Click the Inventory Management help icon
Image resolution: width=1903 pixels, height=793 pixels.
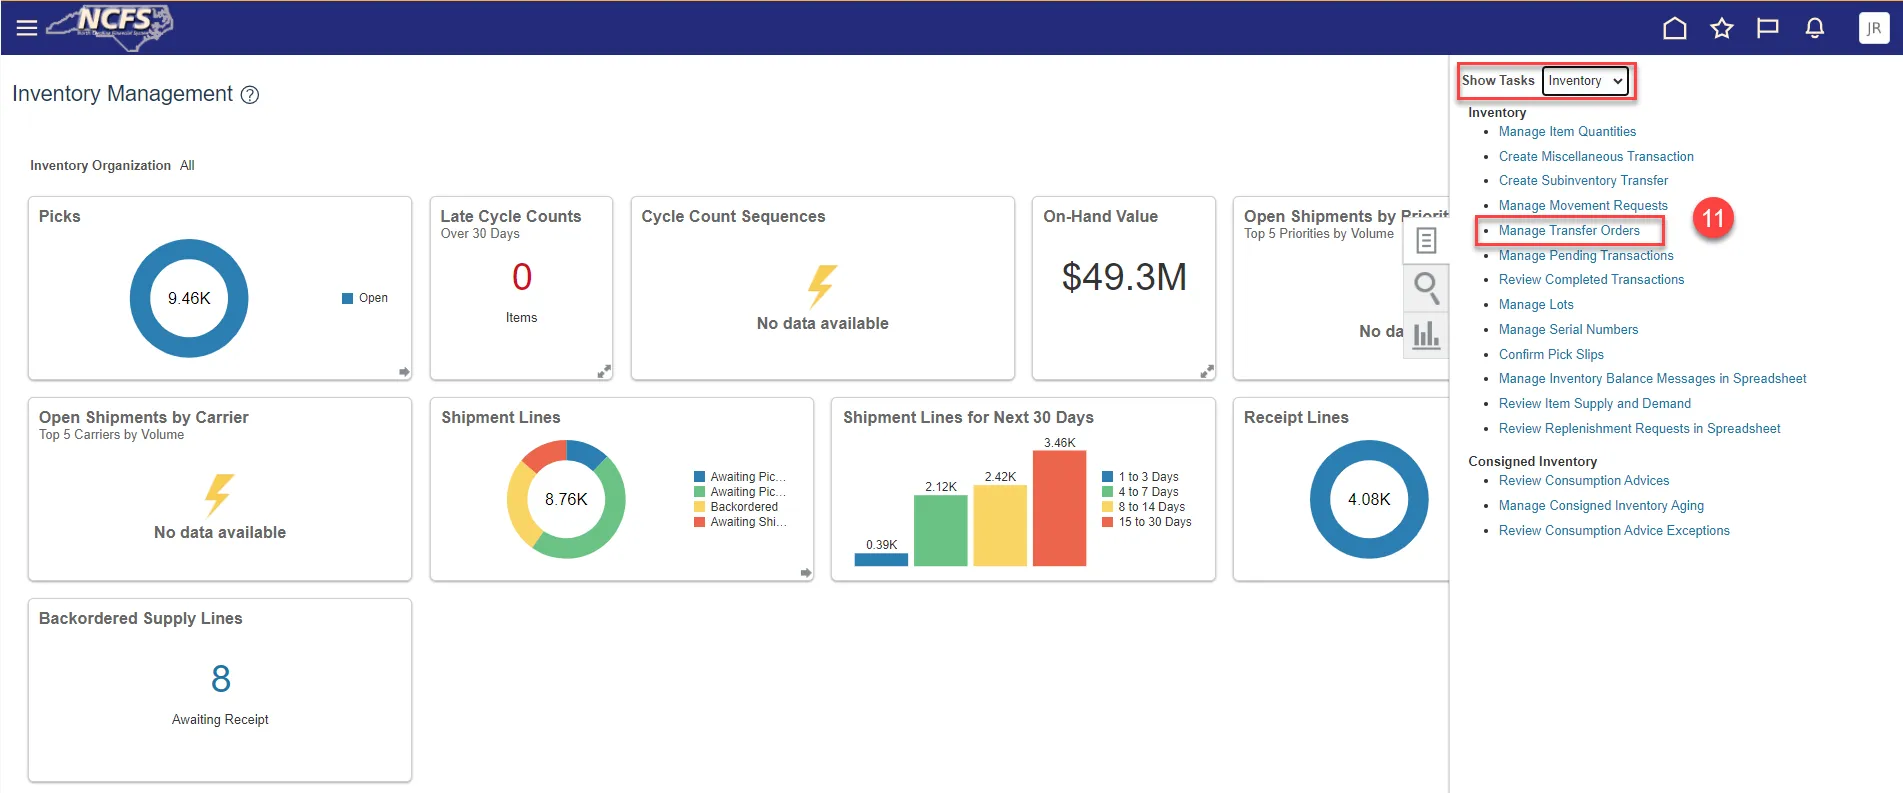coord(250,95)
